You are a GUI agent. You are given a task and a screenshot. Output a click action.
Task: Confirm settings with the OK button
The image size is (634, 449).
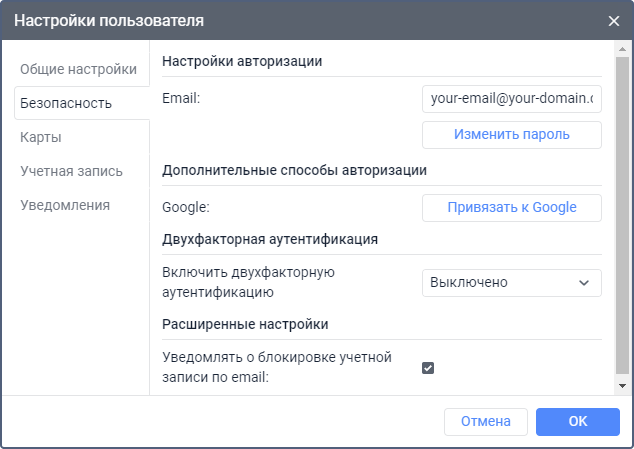click(577, 421)
